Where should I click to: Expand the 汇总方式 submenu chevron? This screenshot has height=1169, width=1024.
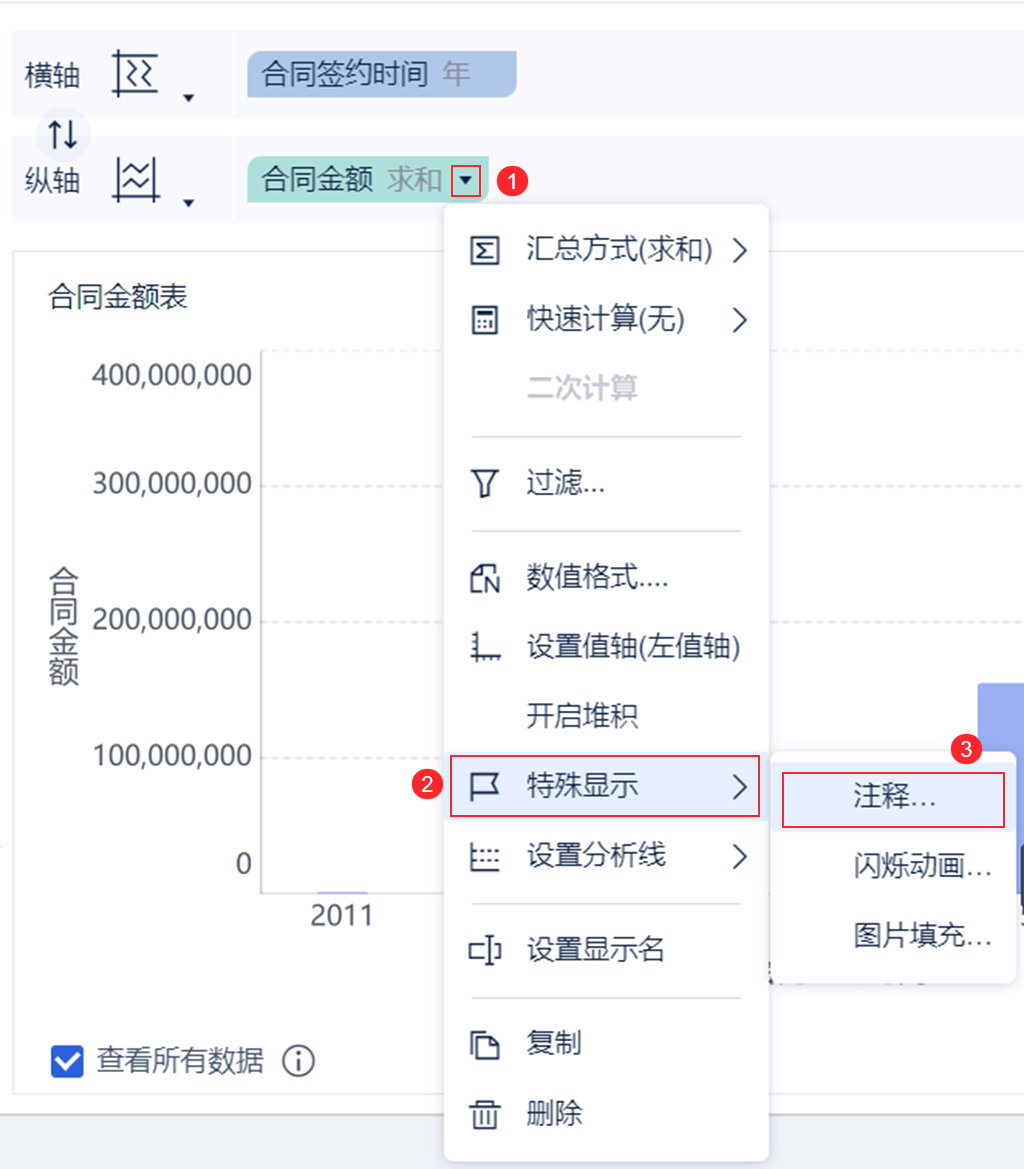[739, 250]
